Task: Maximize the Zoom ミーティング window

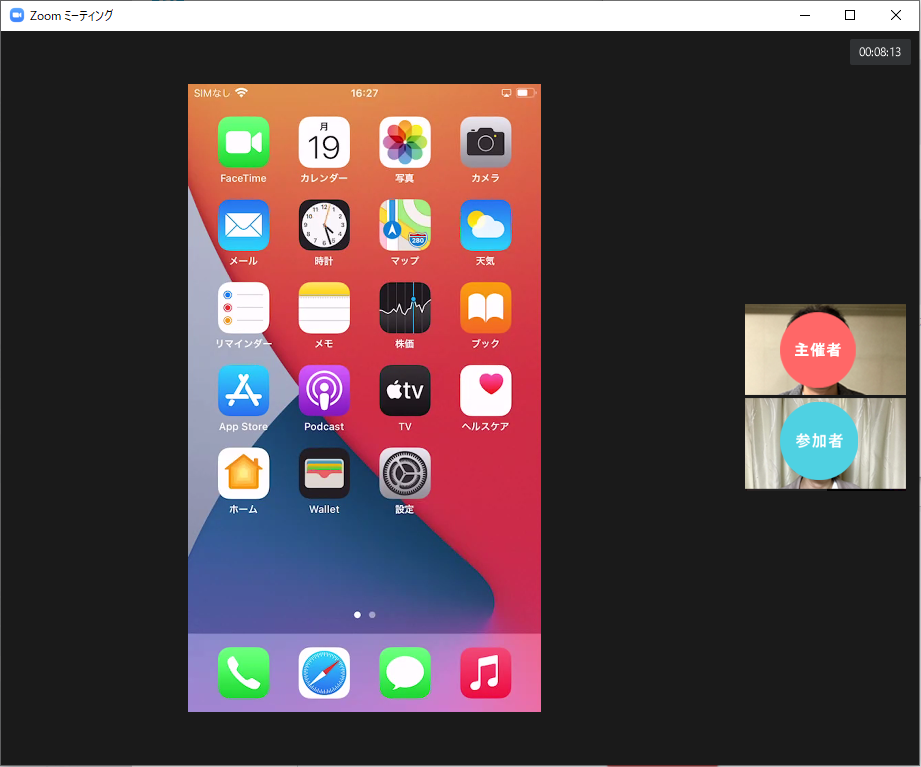Action: 850,15
